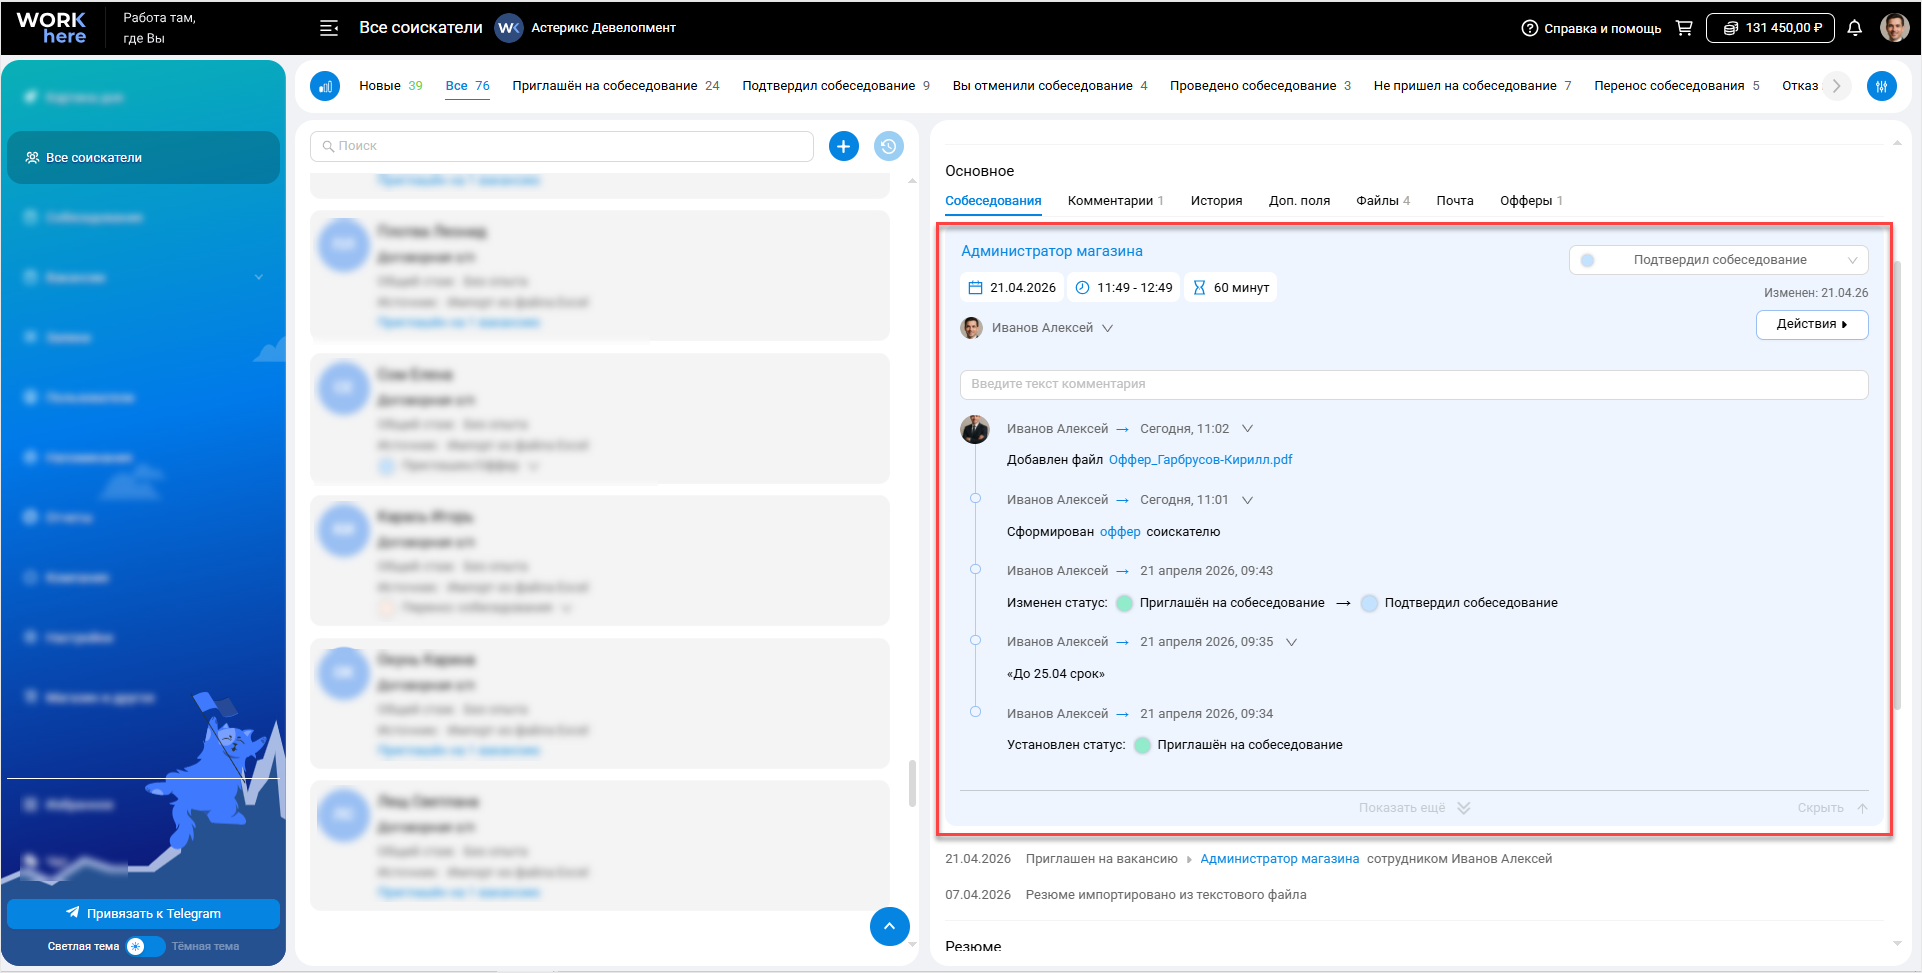Open filter settings sliders icon
This screenshot has height=973, width=1922.
(x=1882, y=86)
